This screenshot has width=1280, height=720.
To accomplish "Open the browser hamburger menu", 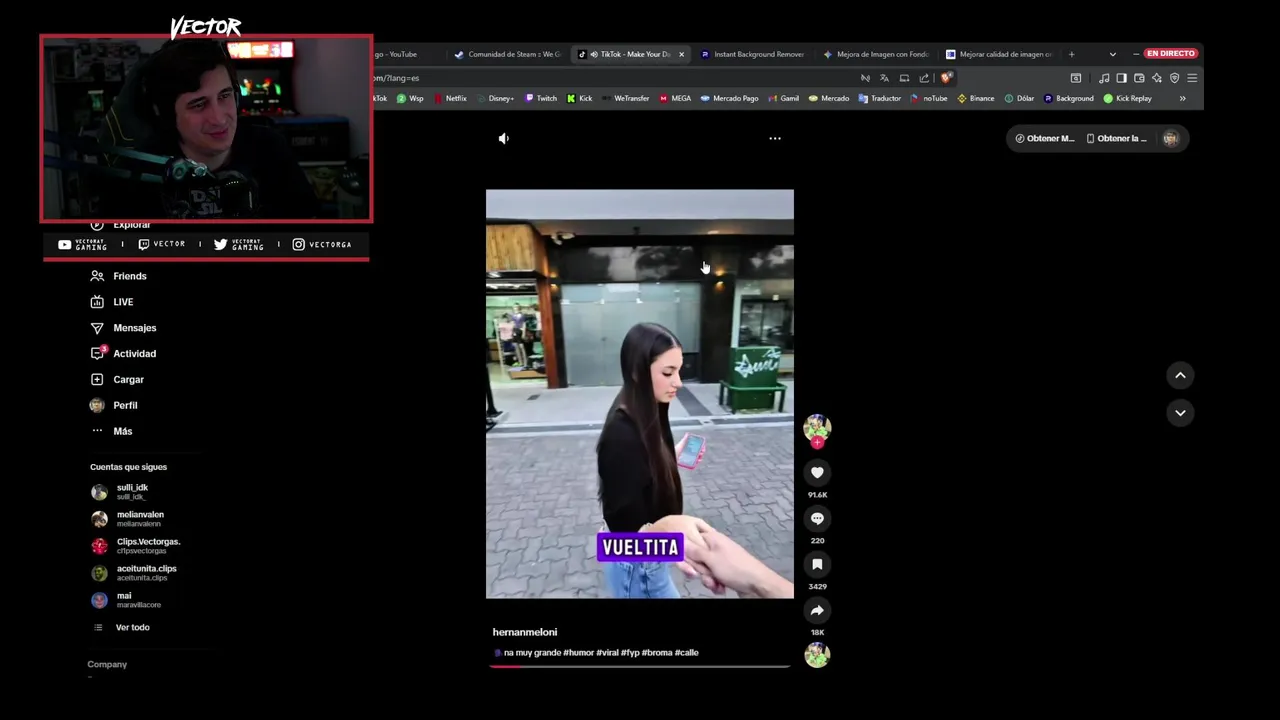I will (x=1192, y=78).
